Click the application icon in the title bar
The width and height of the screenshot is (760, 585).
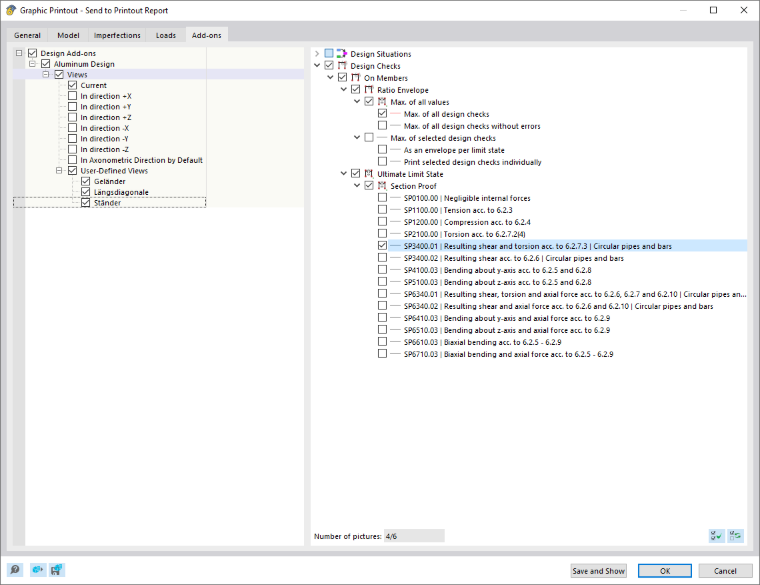pyautogui.click(x=11, y=10)
